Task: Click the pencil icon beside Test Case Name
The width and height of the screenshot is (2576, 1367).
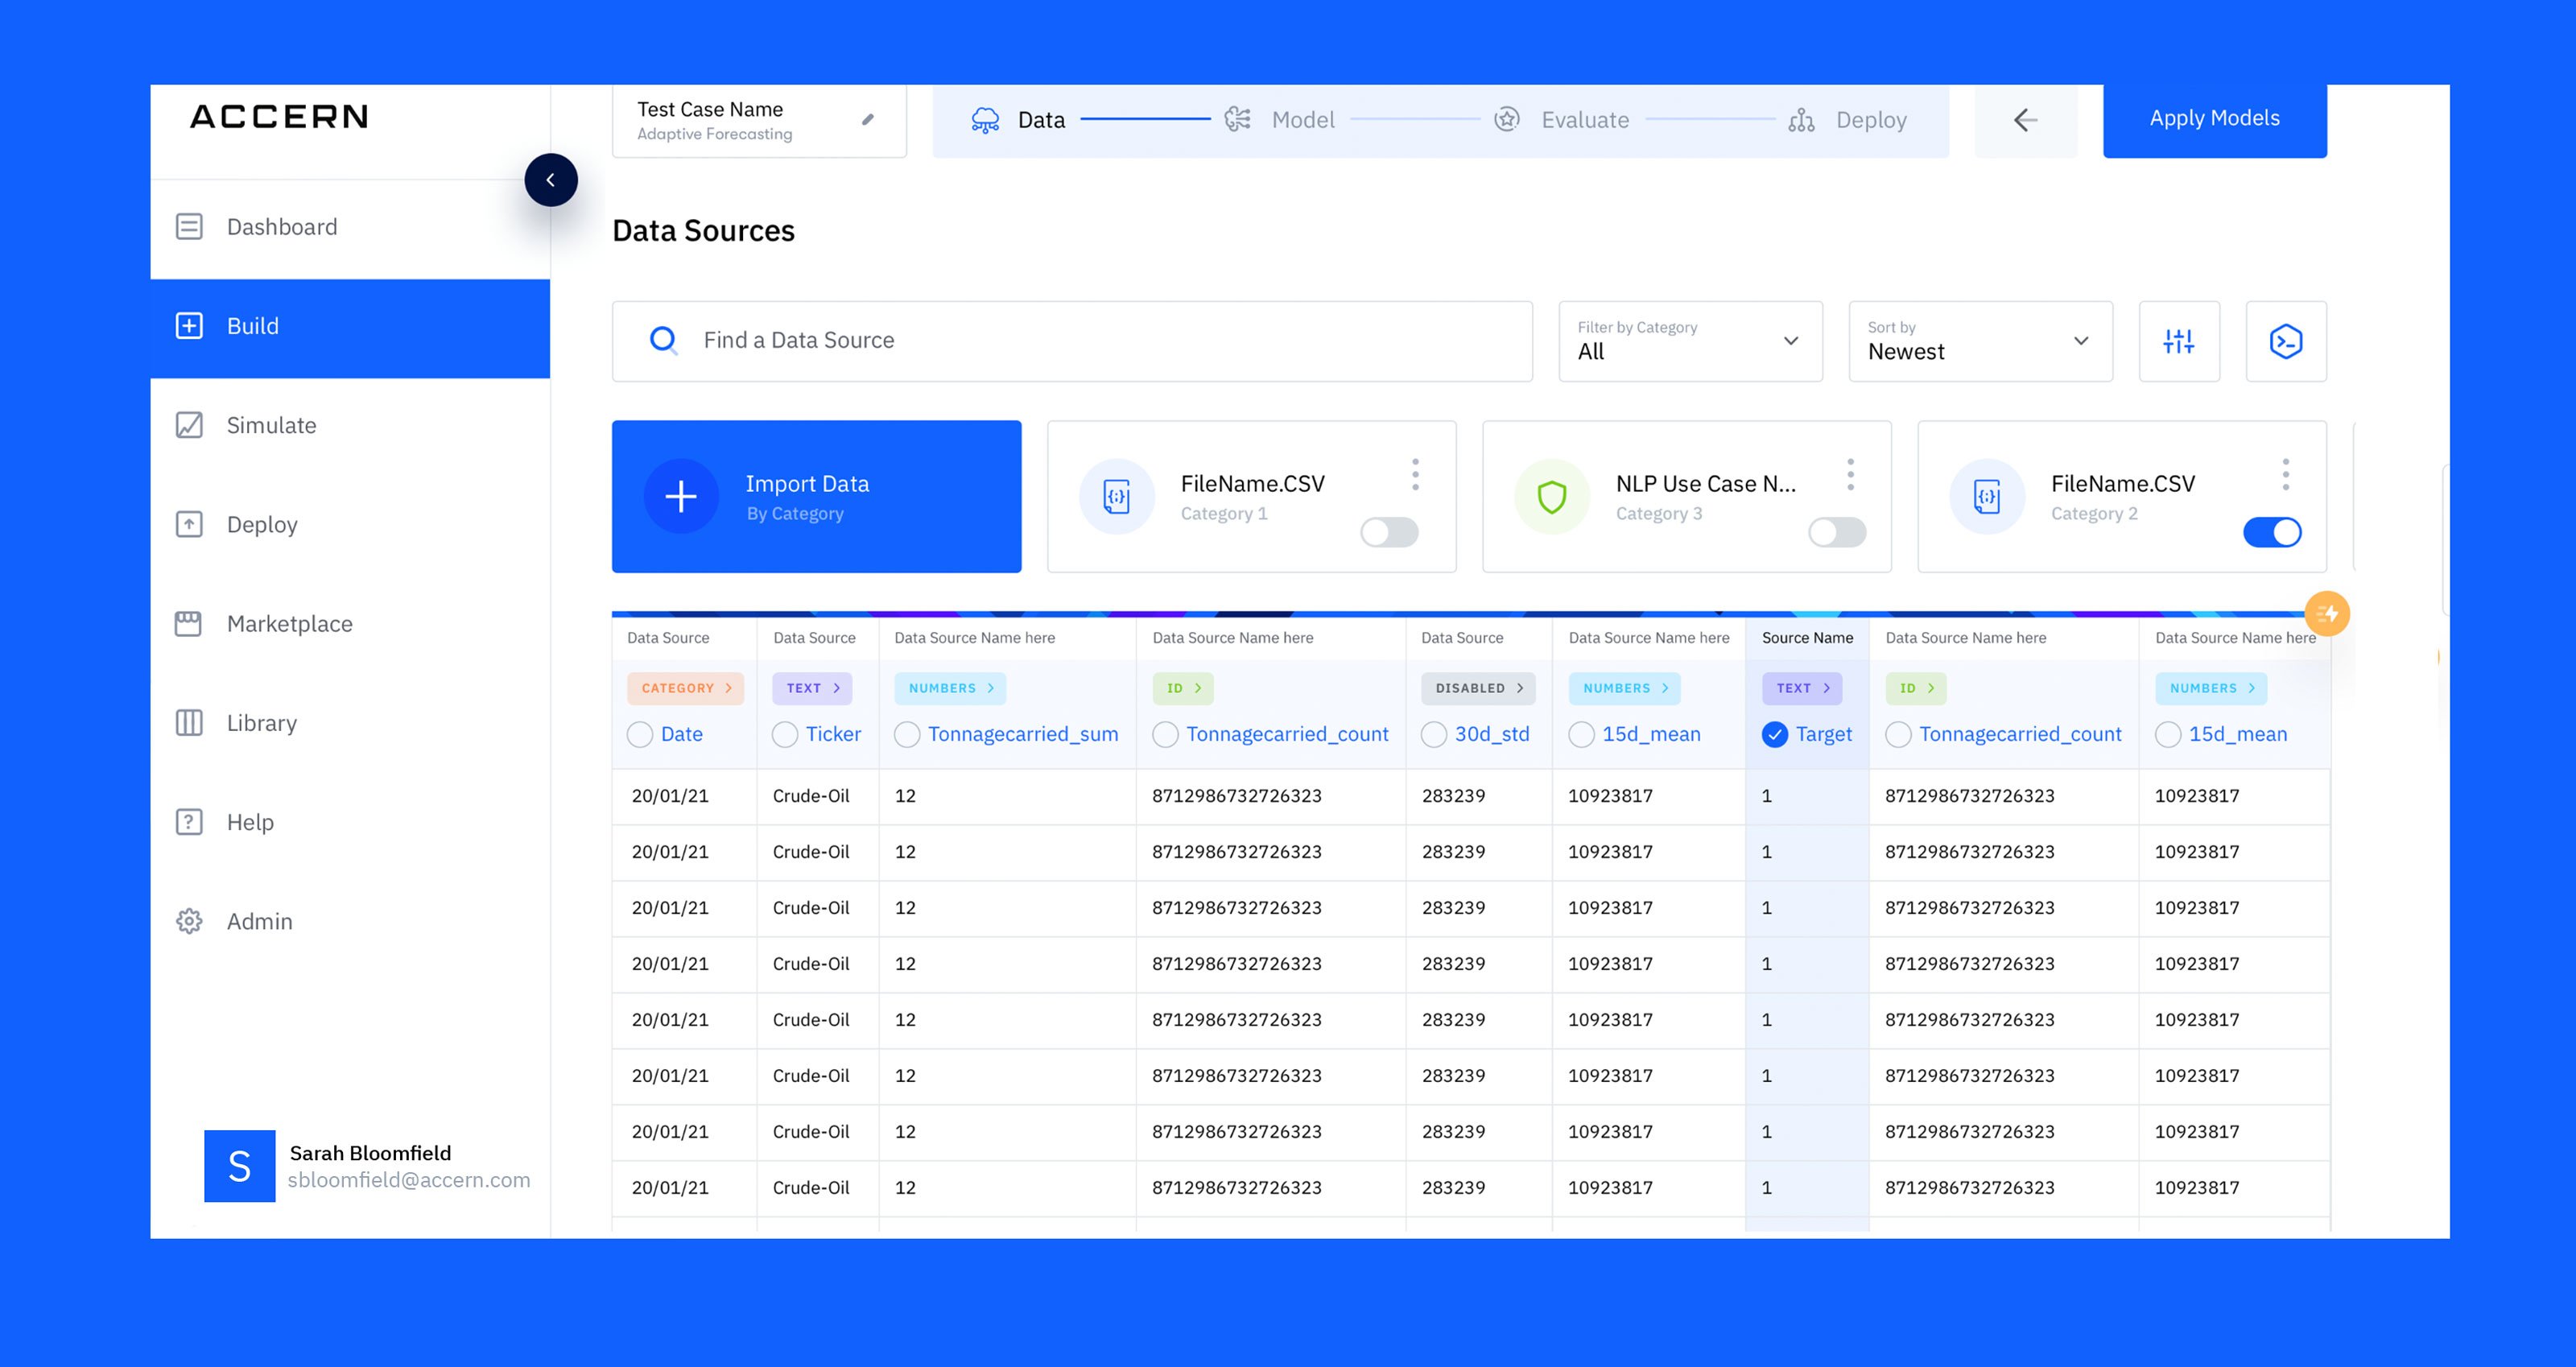Action: click(867, 120)
